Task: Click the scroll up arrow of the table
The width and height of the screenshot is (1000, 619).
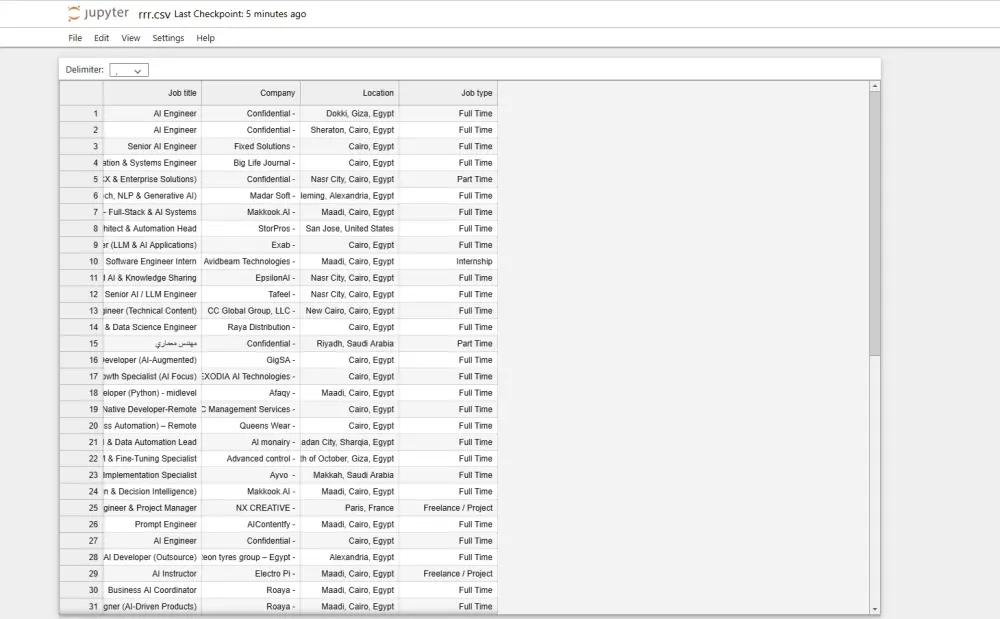Action: pyautogui.click(x=875, y=85)
